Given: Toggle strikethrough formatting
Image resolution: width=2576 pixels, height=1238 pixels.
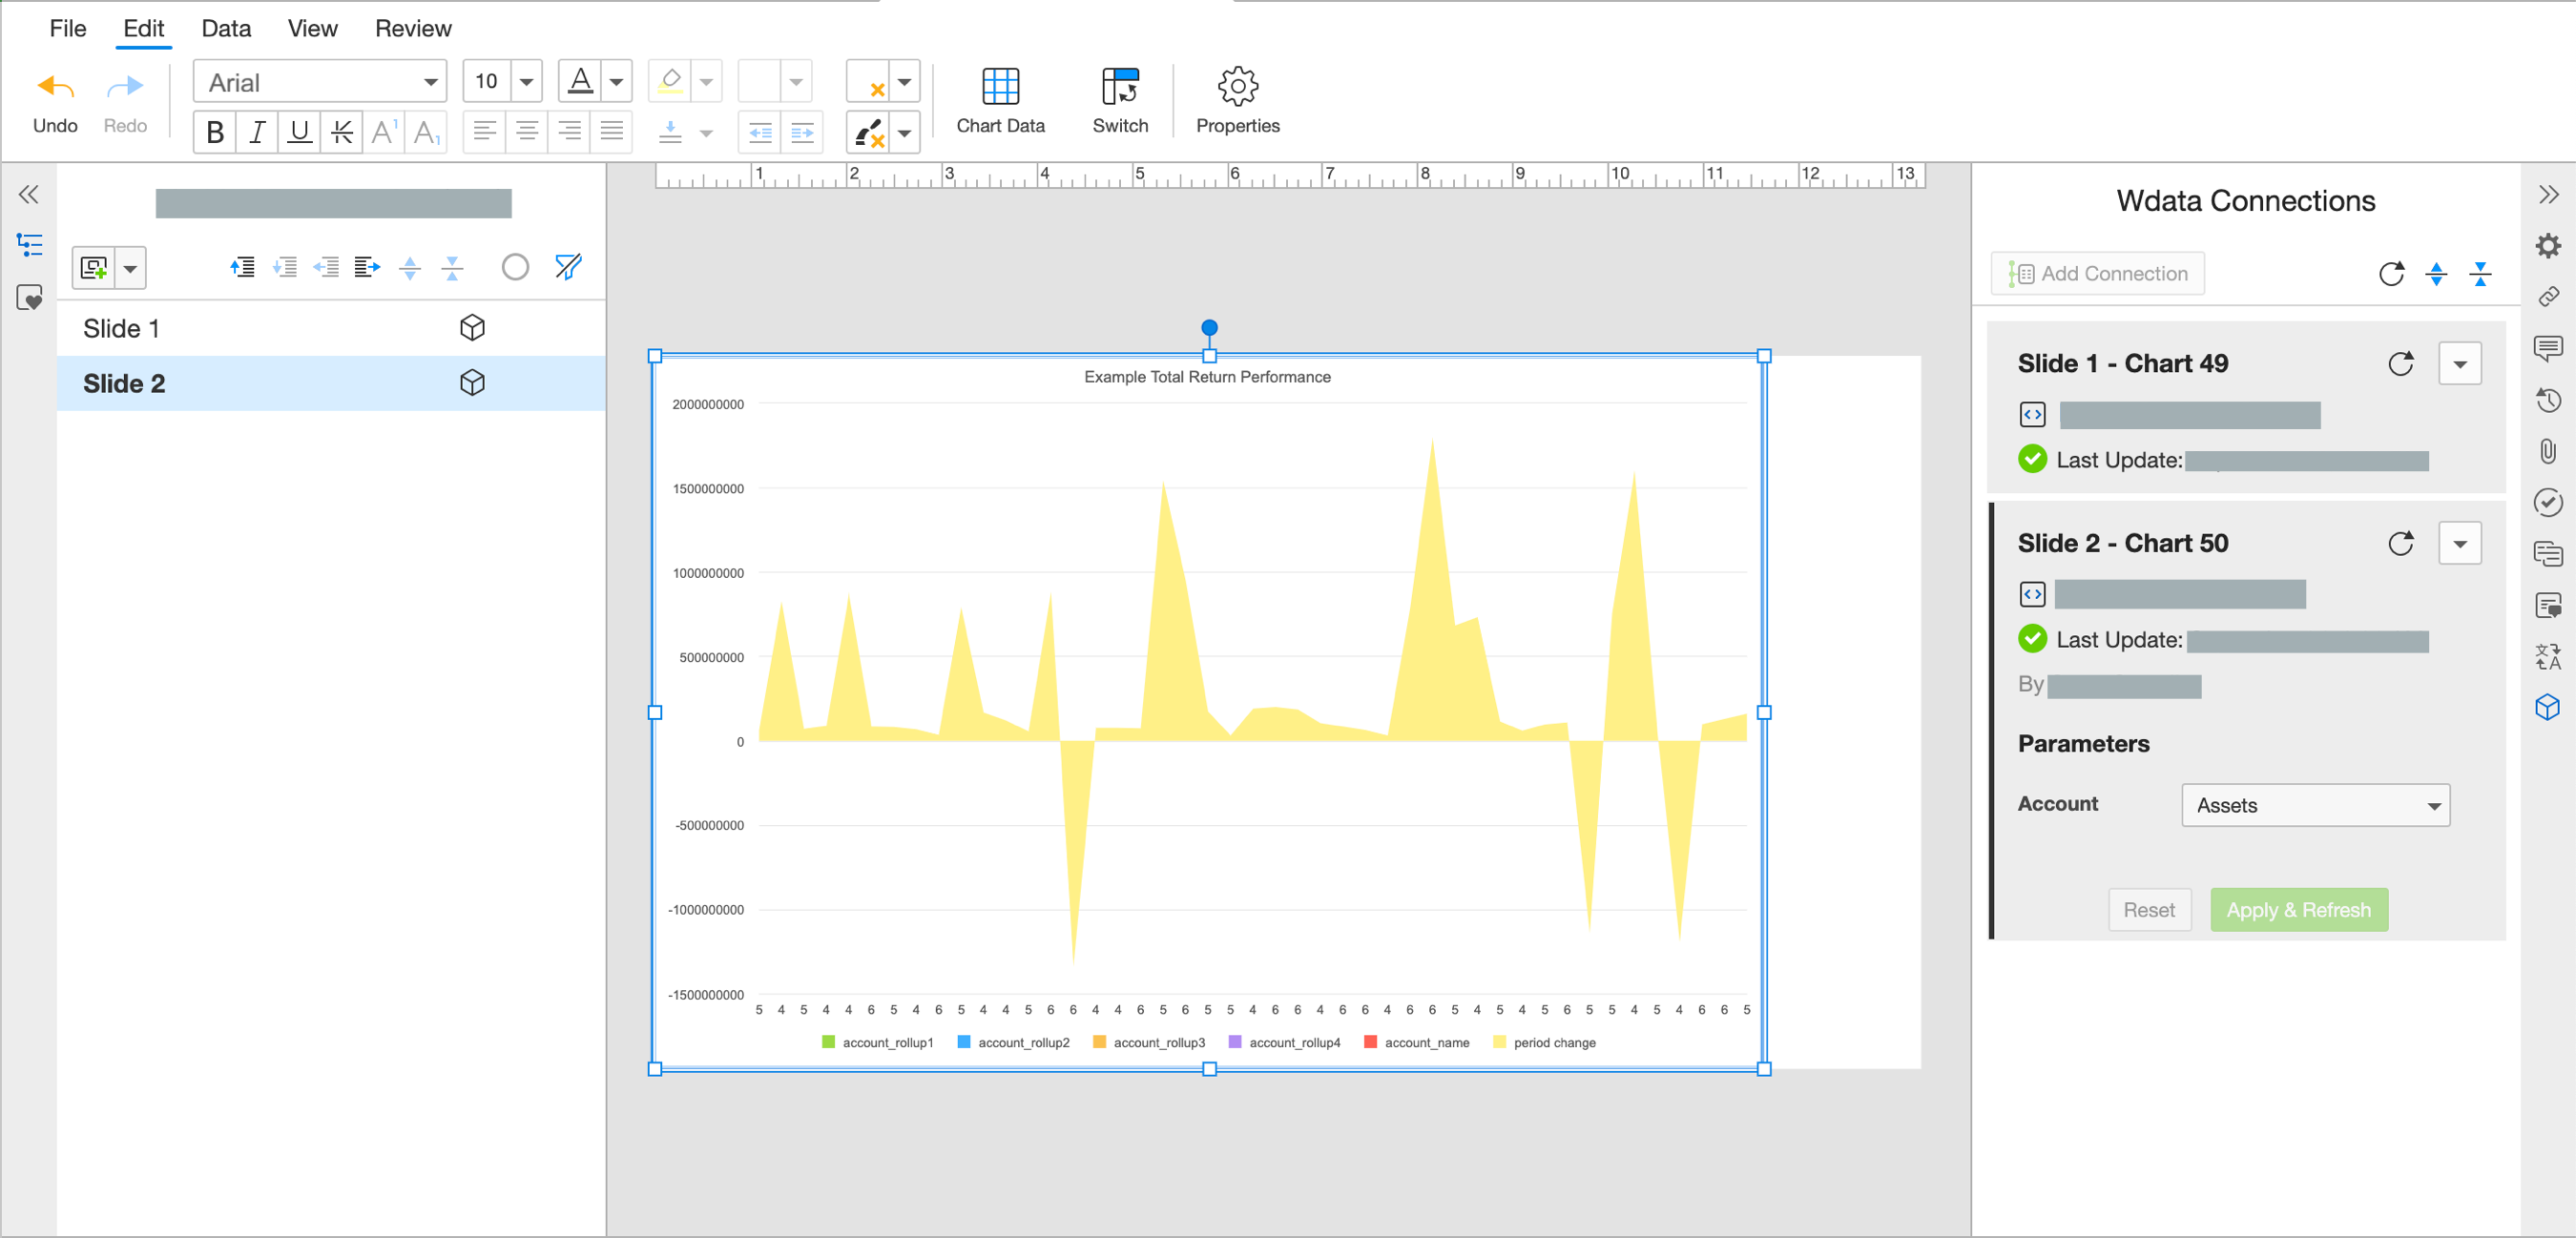Looking at the screenshot, I should tap(342, 132).
